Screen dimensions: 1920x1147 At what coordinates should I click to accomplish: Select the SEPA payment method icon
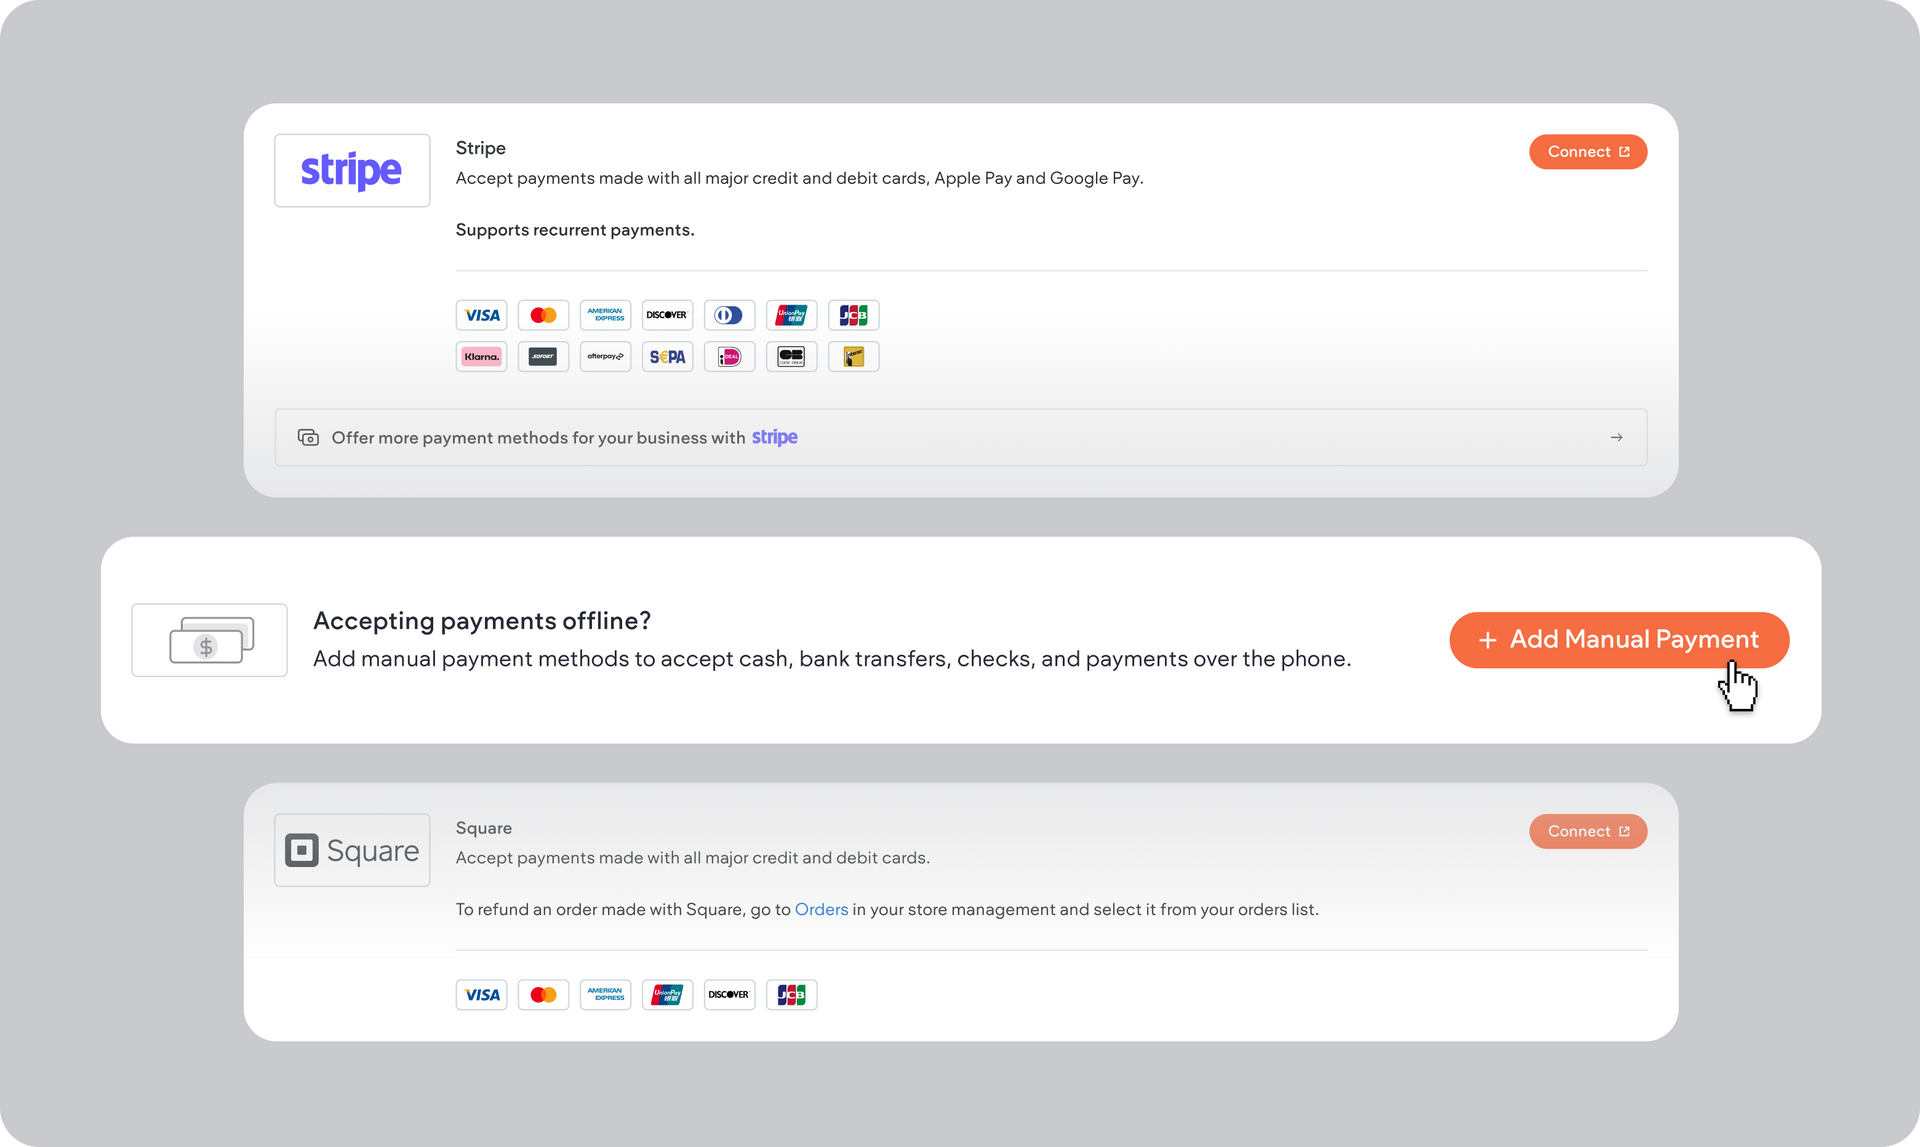pyautogui.click(x=667, y=356)
